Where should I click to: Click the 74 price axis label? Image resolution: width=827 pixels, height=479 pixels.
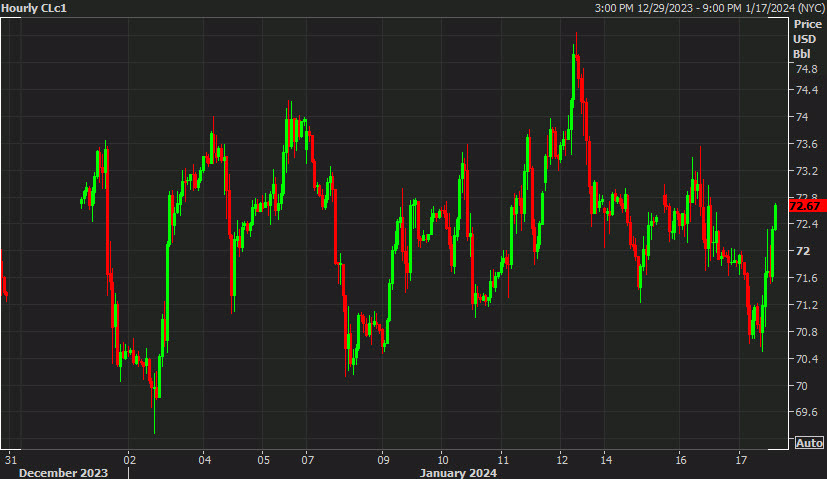pos(802,117)
